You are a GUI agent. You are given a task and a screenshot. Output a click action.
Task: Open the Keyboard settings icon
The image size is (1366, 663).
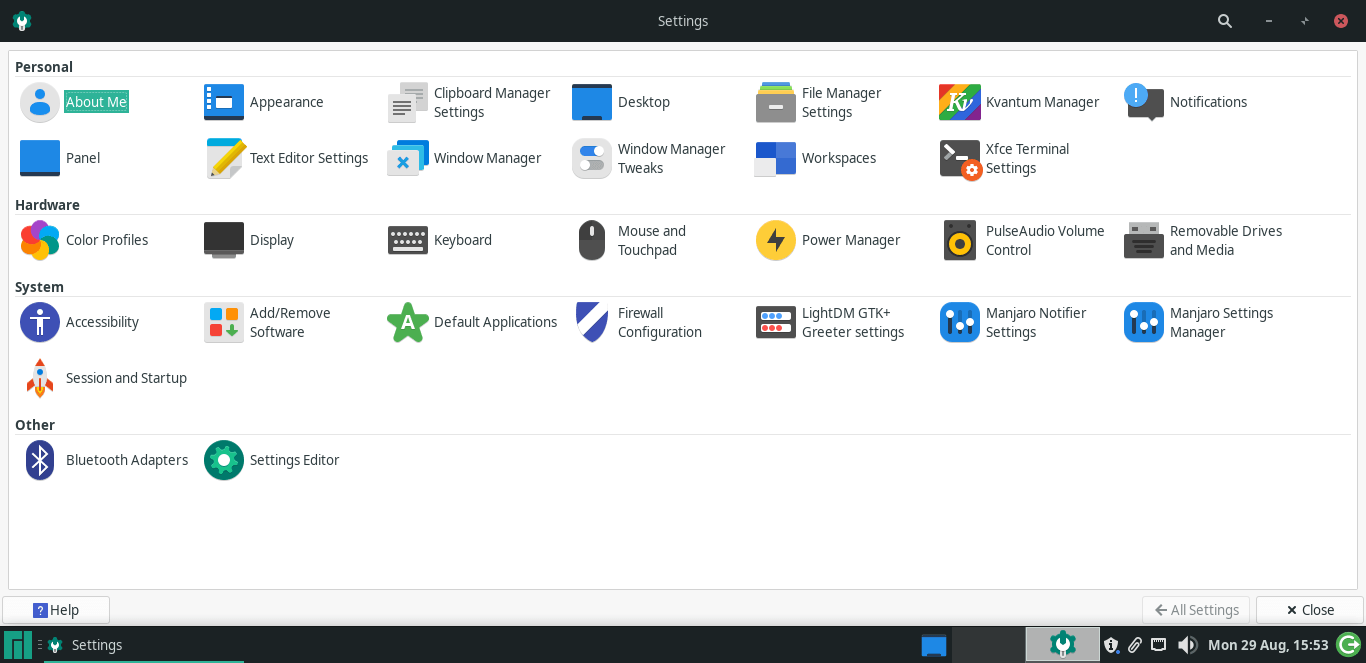coord(408,240)
